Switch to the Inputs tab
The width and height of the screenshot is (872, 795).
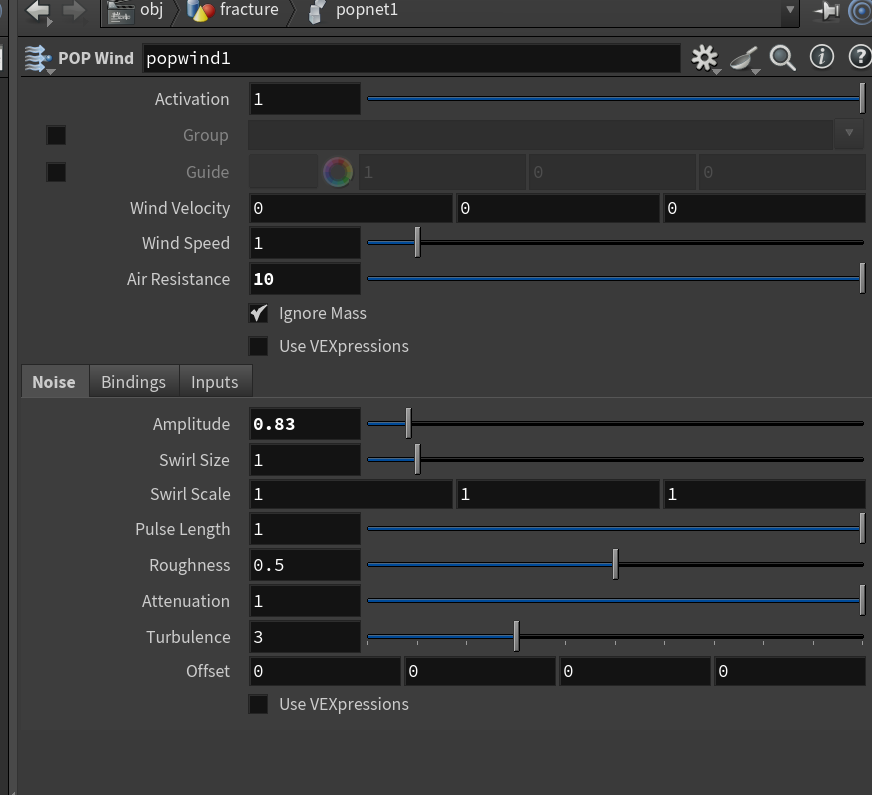pos(215,382)
